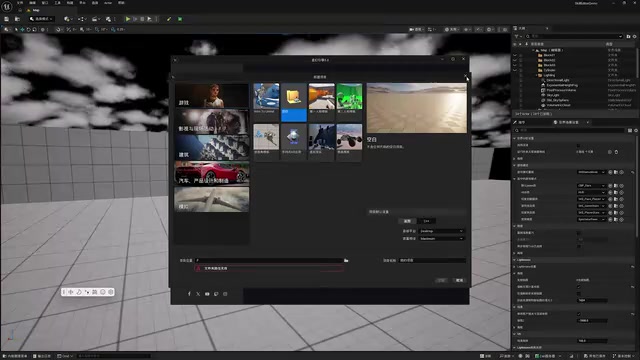Select ExponentialHeightFog in outliner
This screenshot has width=640, height=360.
pos(562,85)
